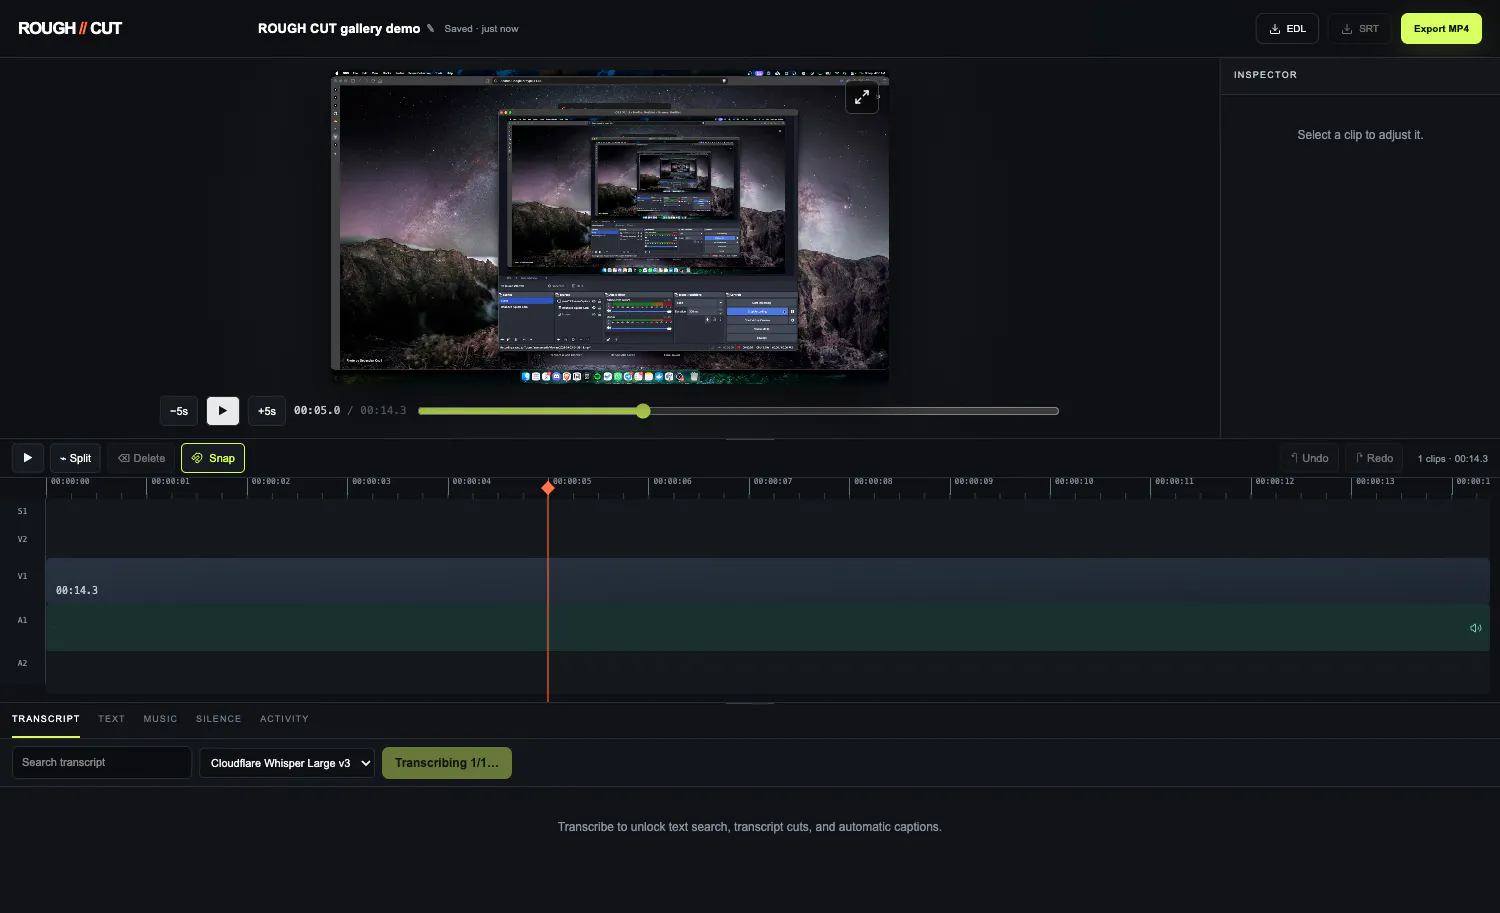Open the Music tab
Image resolution: width=1500 pixels, height=913 pixels.
(x=160, y=719)
